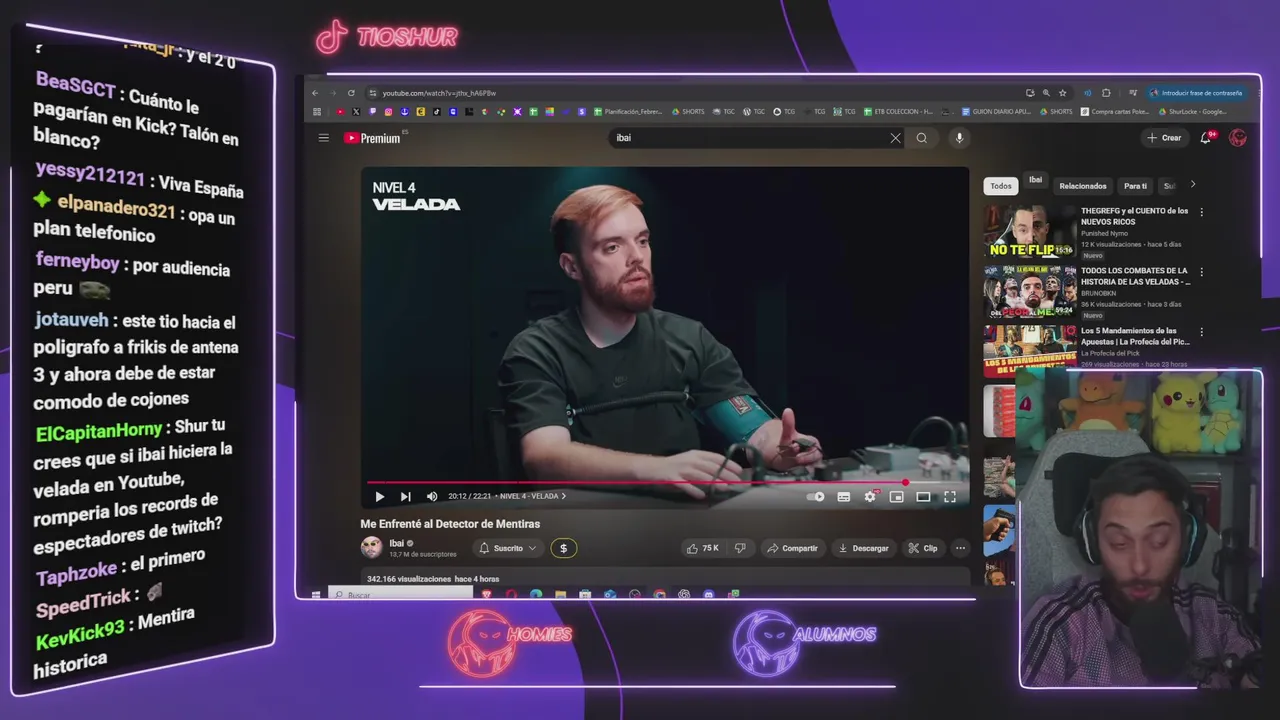Click the Descargar button
Viewport: 1280px width, 720px height.
[x=863, y=548]
